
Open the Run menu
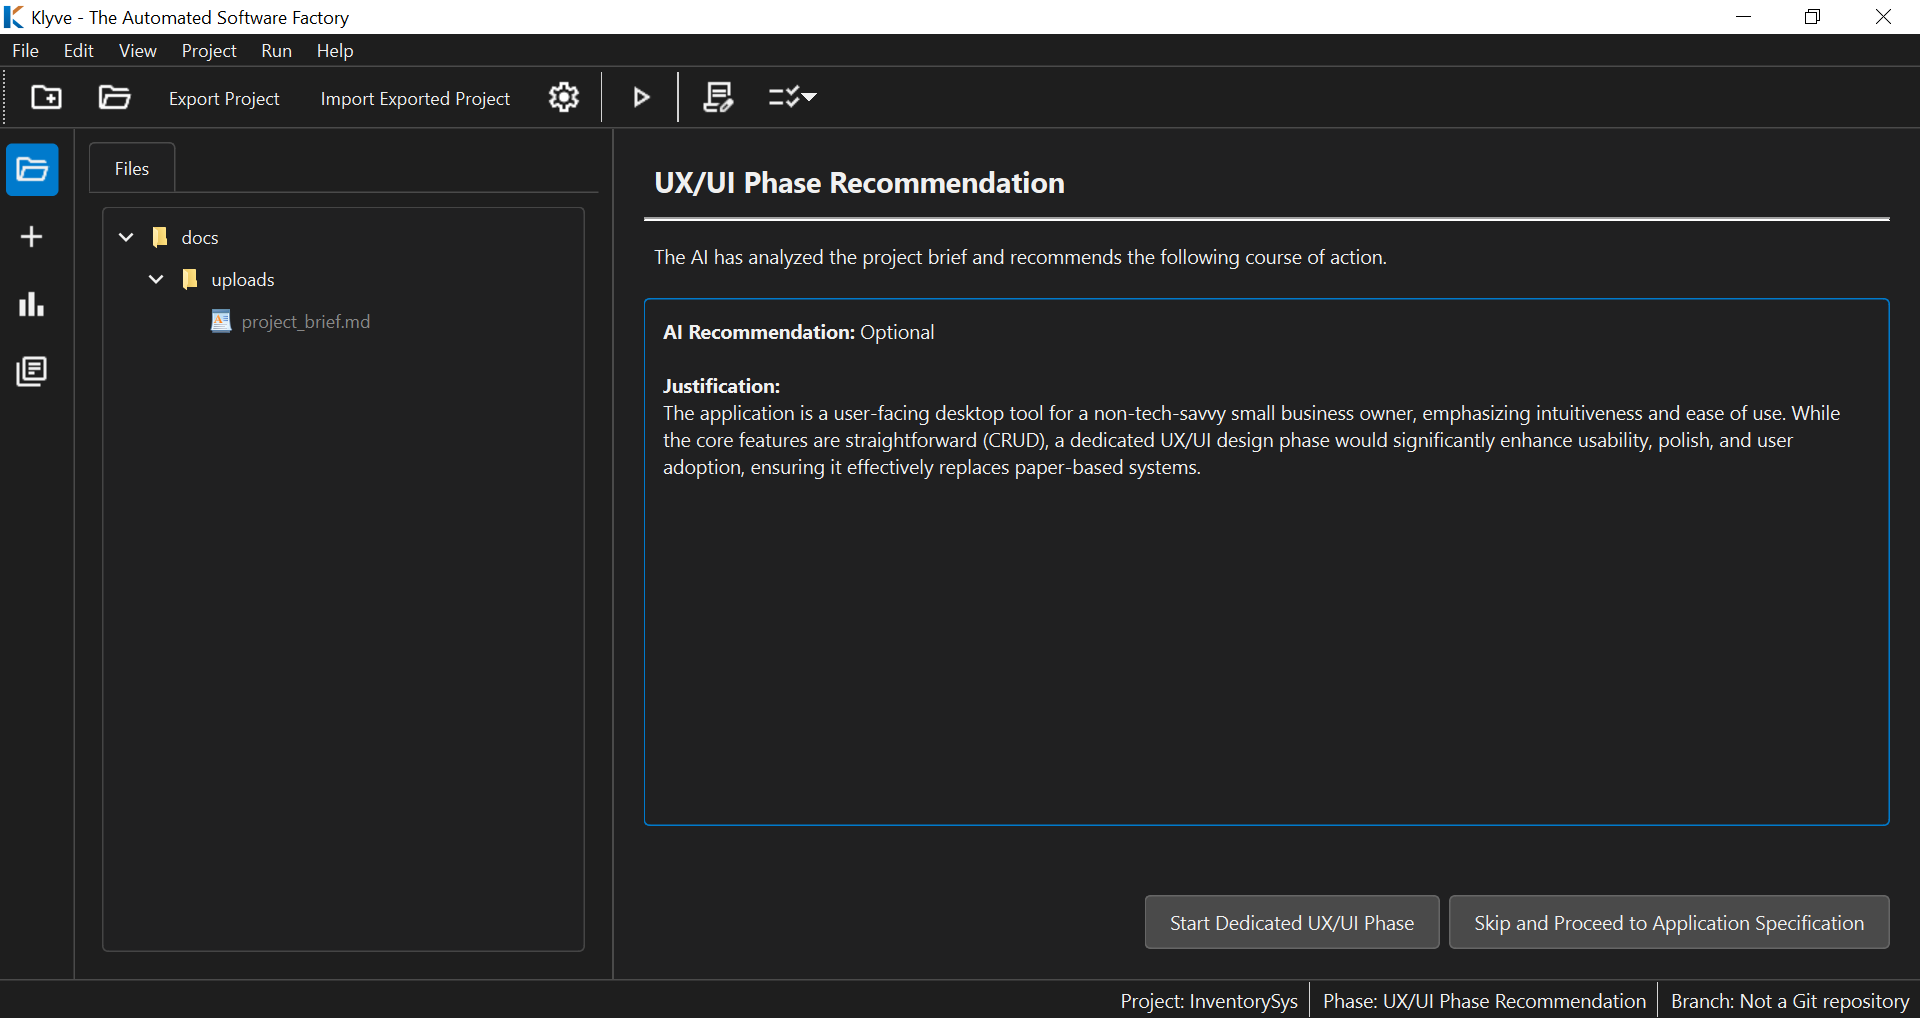[x=276, y=51]
